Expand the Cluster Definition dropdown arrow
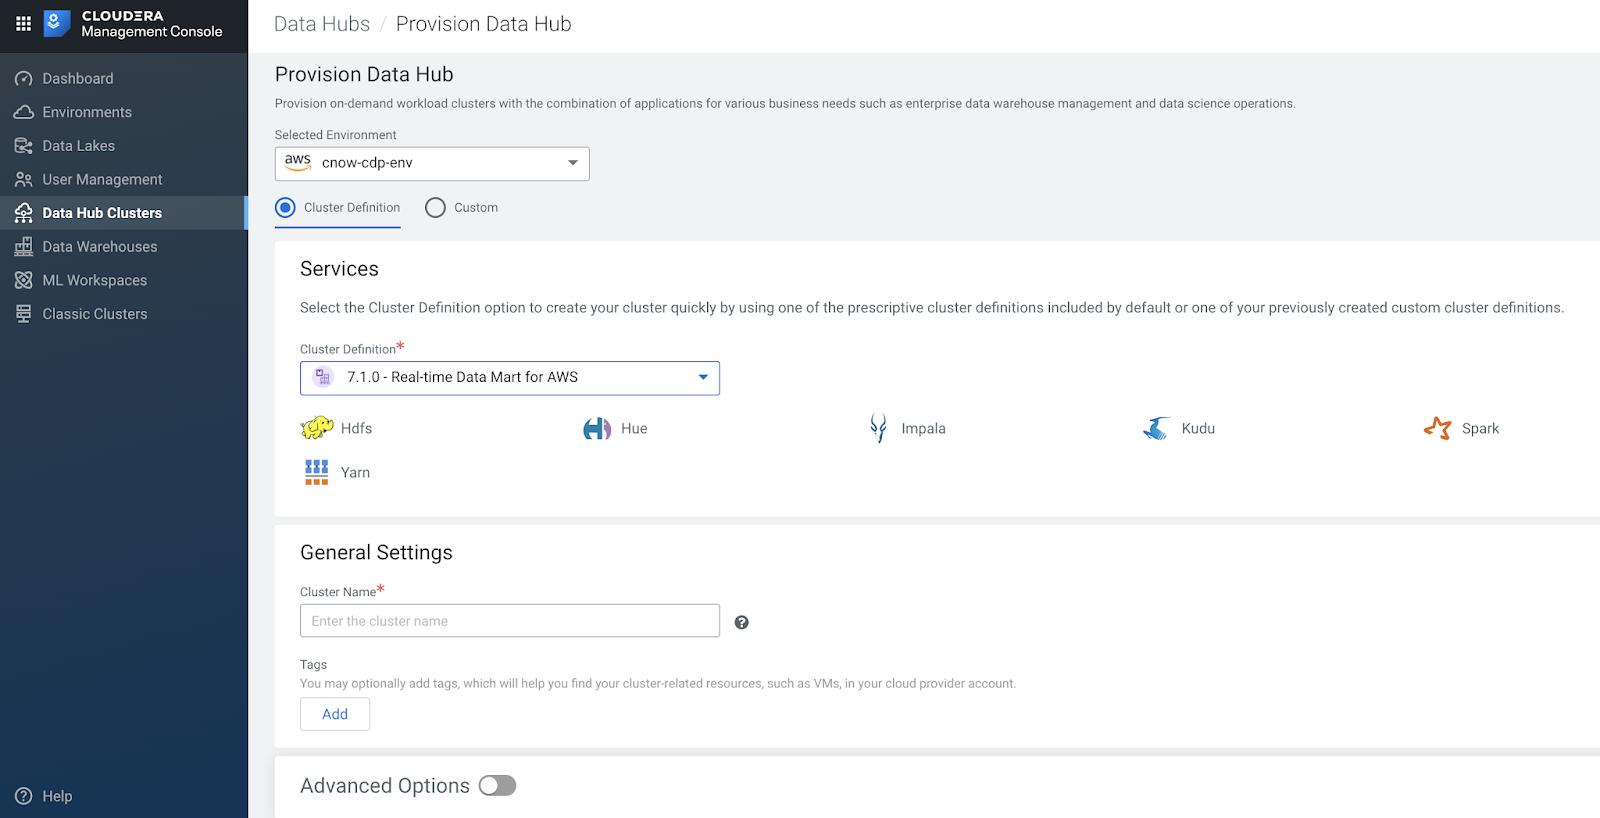 703,377
